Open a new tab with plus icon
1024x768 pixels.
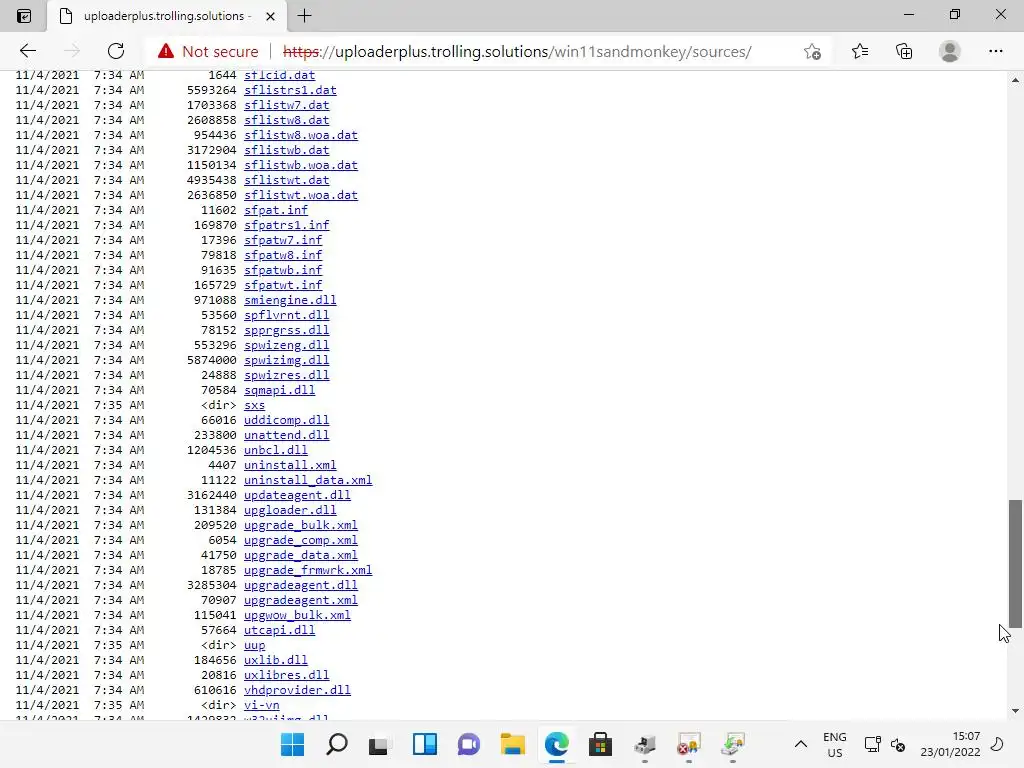[304, 16]
